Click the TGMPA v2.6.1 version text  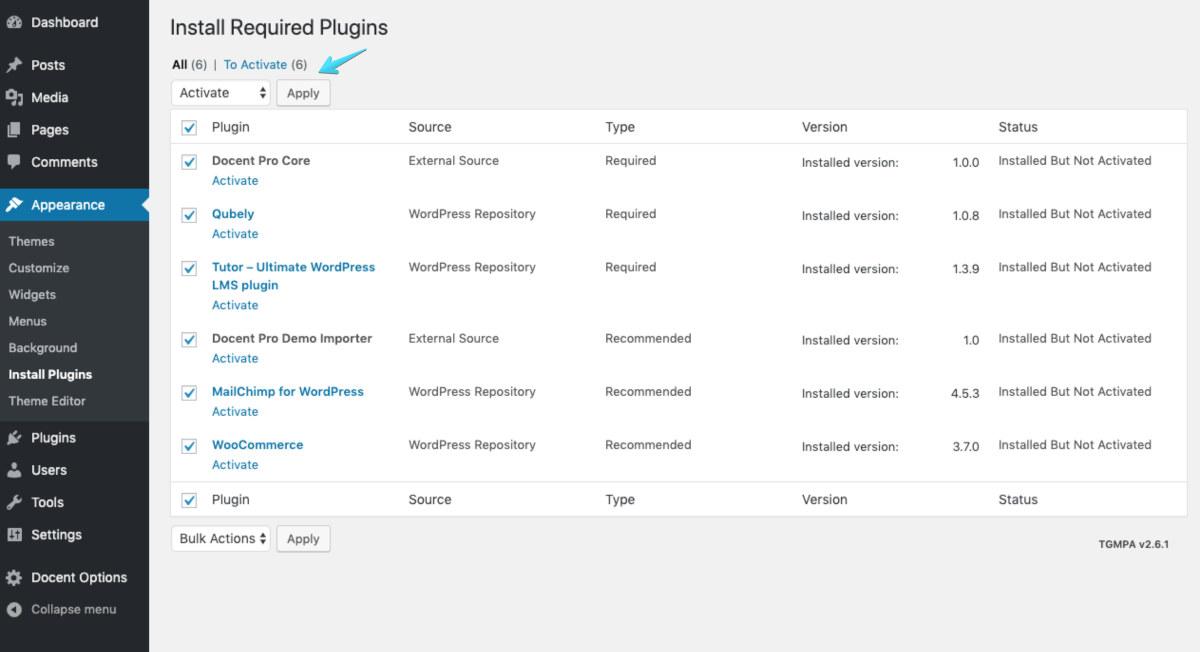[1133, 544]
